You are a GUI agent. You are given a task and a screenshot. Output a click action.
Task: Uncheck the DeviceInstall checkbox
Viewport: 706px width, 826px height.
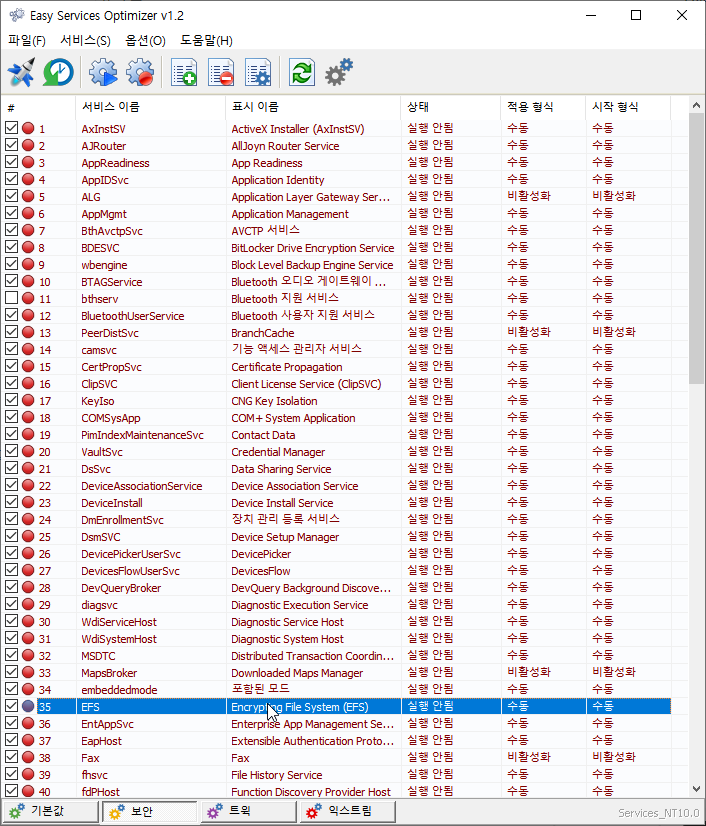coord(12,502)
